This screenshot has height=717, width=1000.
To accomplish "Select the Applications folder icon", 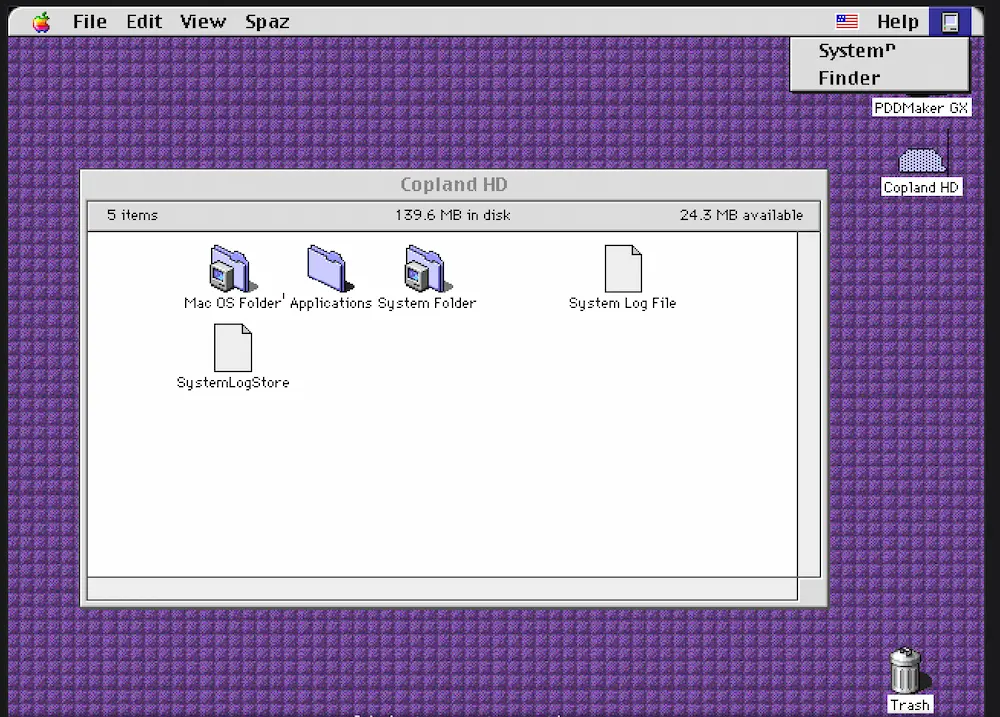I will pyautogui.click(x=330, y=269).
